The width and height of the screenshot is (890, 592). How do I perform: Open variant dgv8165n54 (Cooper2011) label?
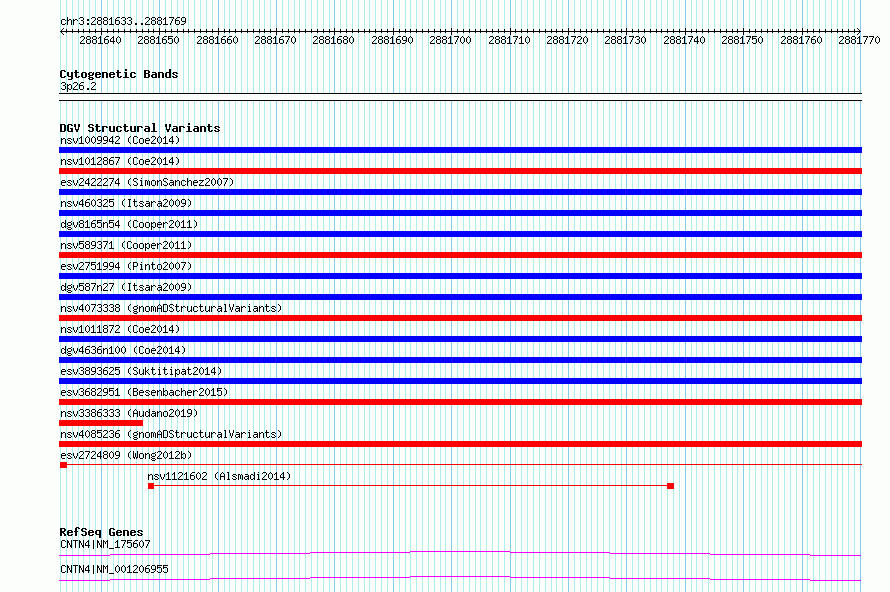[x=129, y=224]
